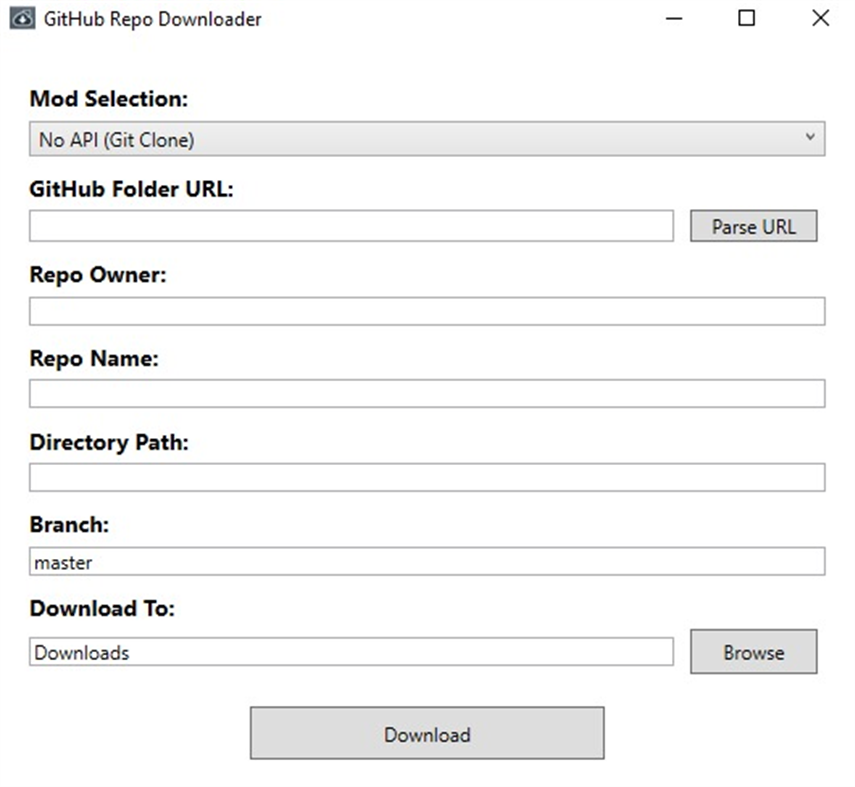Click the GitHub Folder URL label
The image size is (855, 787).
click(x=131, y=189)
